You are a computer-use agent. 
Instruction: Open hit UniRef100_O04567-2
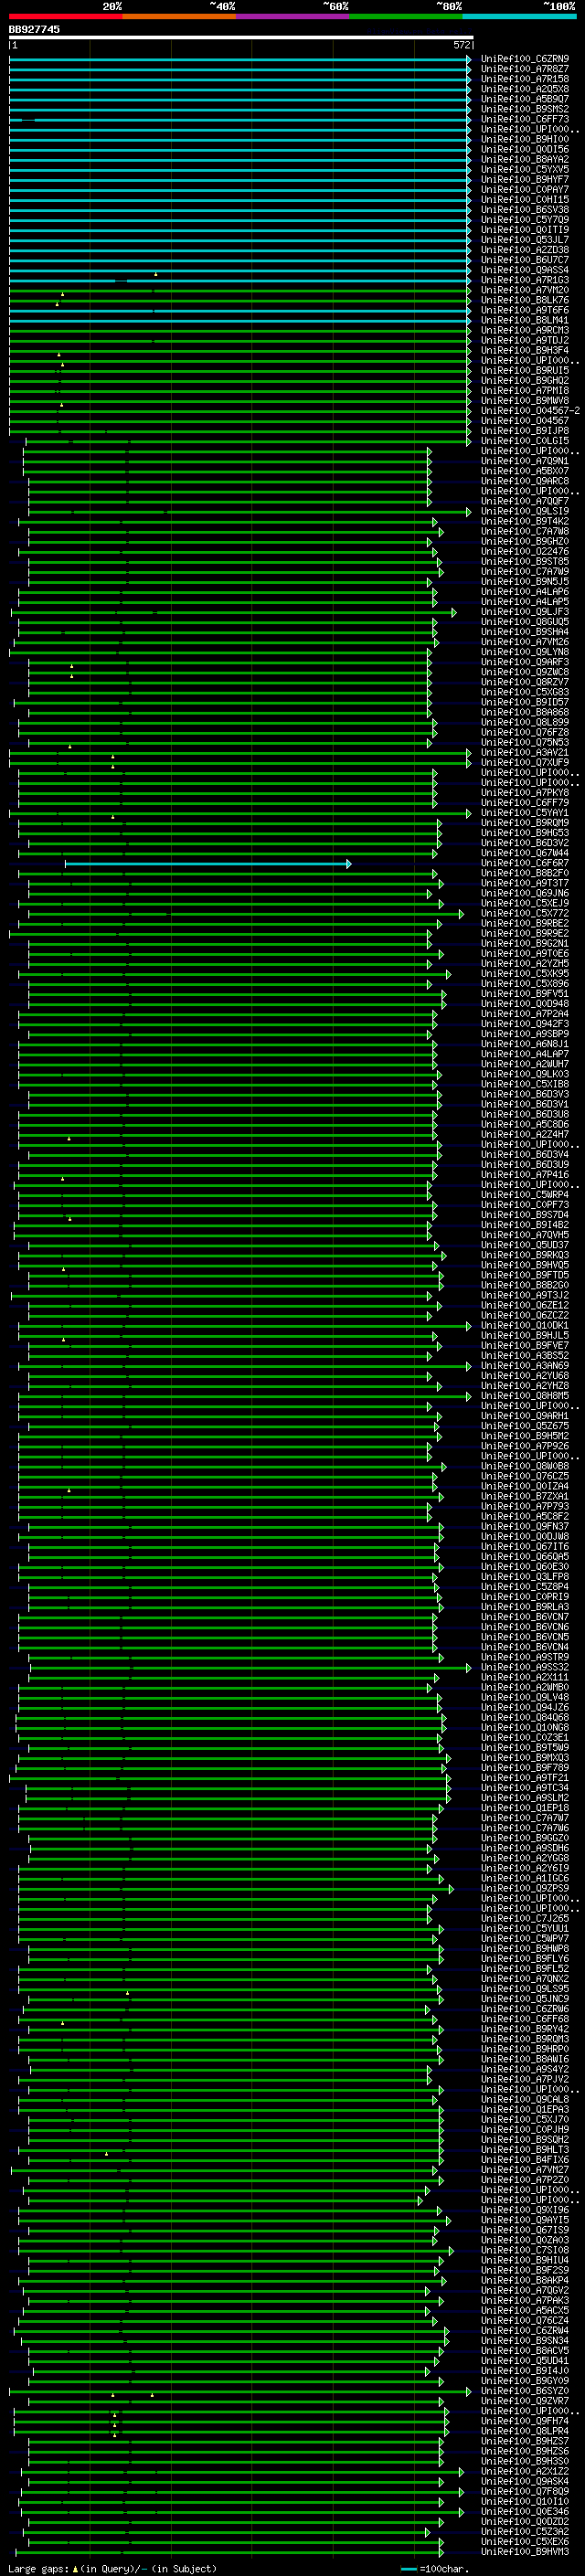click(x=530, y=411)
